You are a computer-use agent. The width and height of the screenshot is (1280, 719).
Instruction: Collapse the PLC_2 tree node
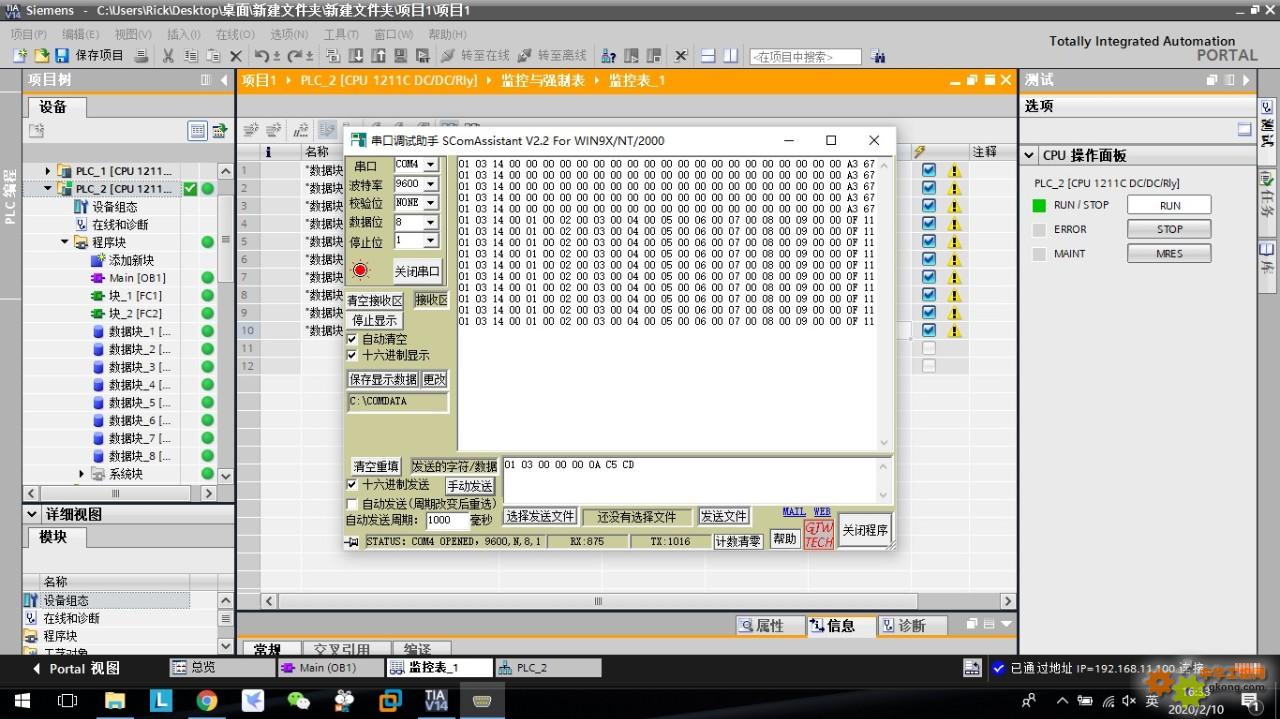point(48,188)
